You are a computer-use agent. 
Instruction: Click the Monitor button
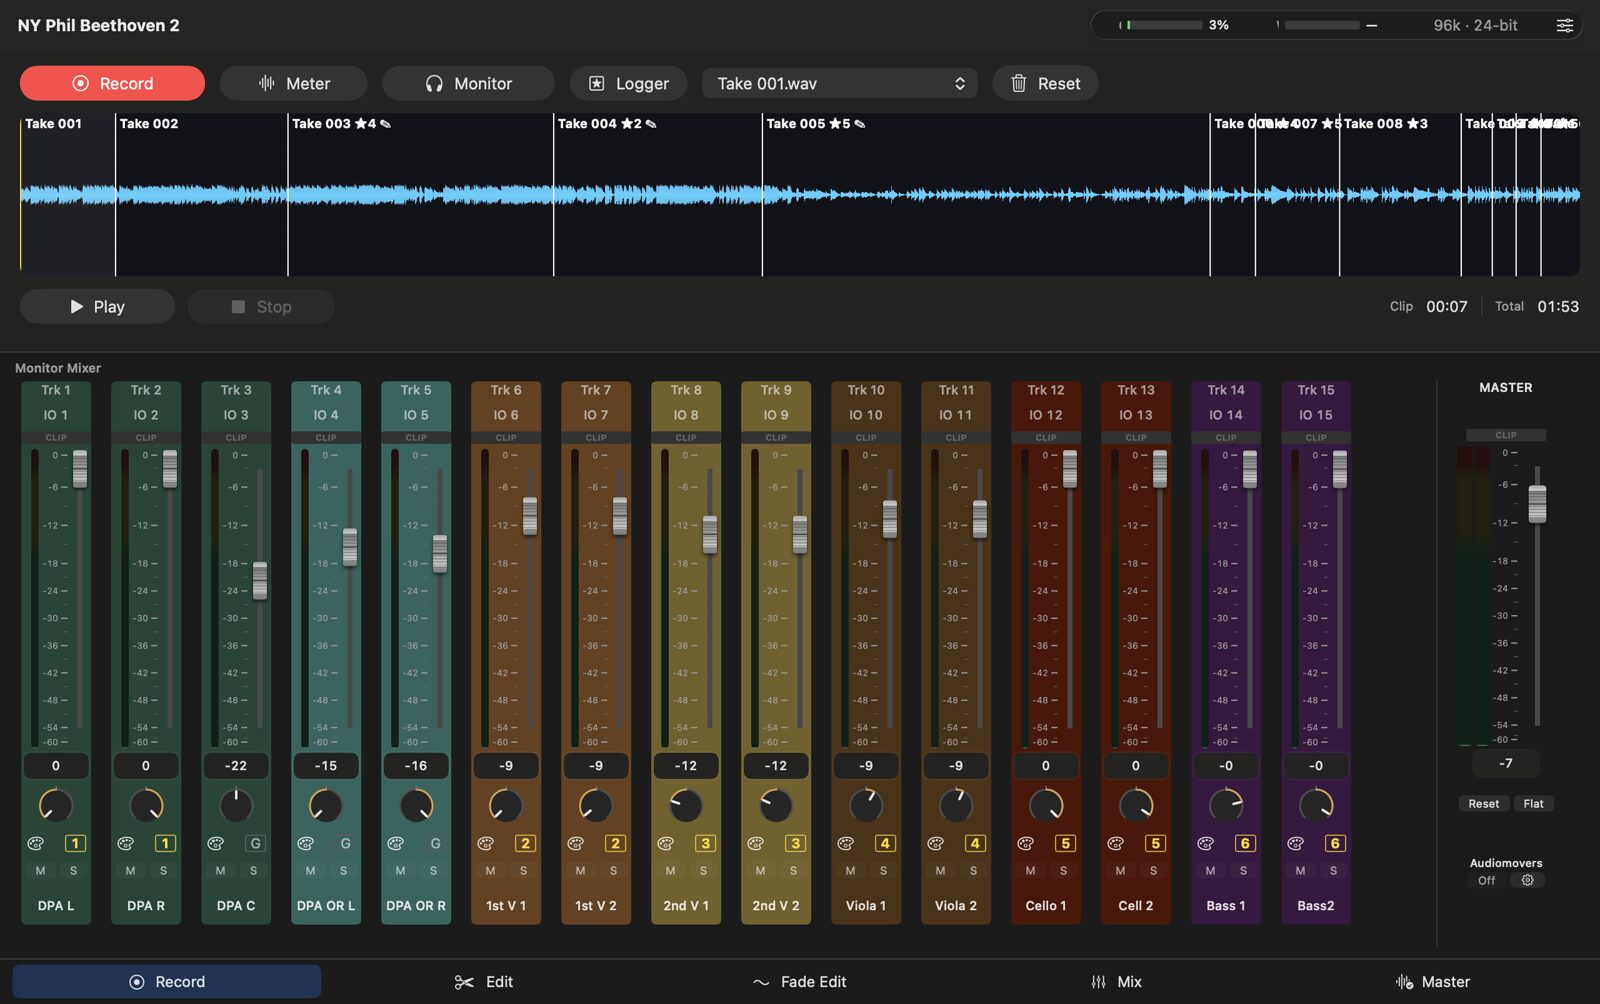coord(468,83)
